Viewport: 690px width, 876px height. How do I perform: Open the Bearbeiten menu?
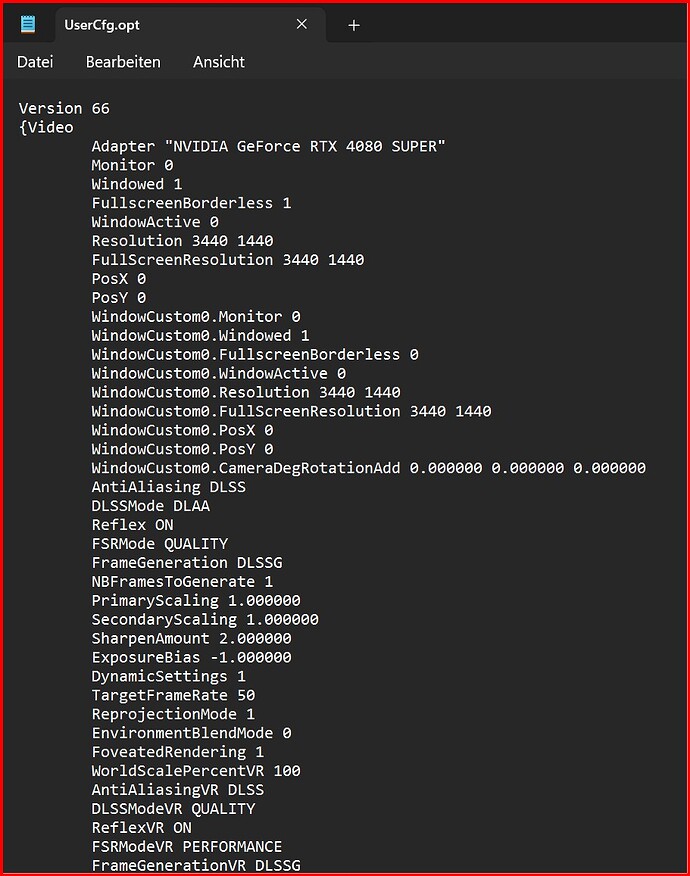pyautogui.click(x=123, y=62)
